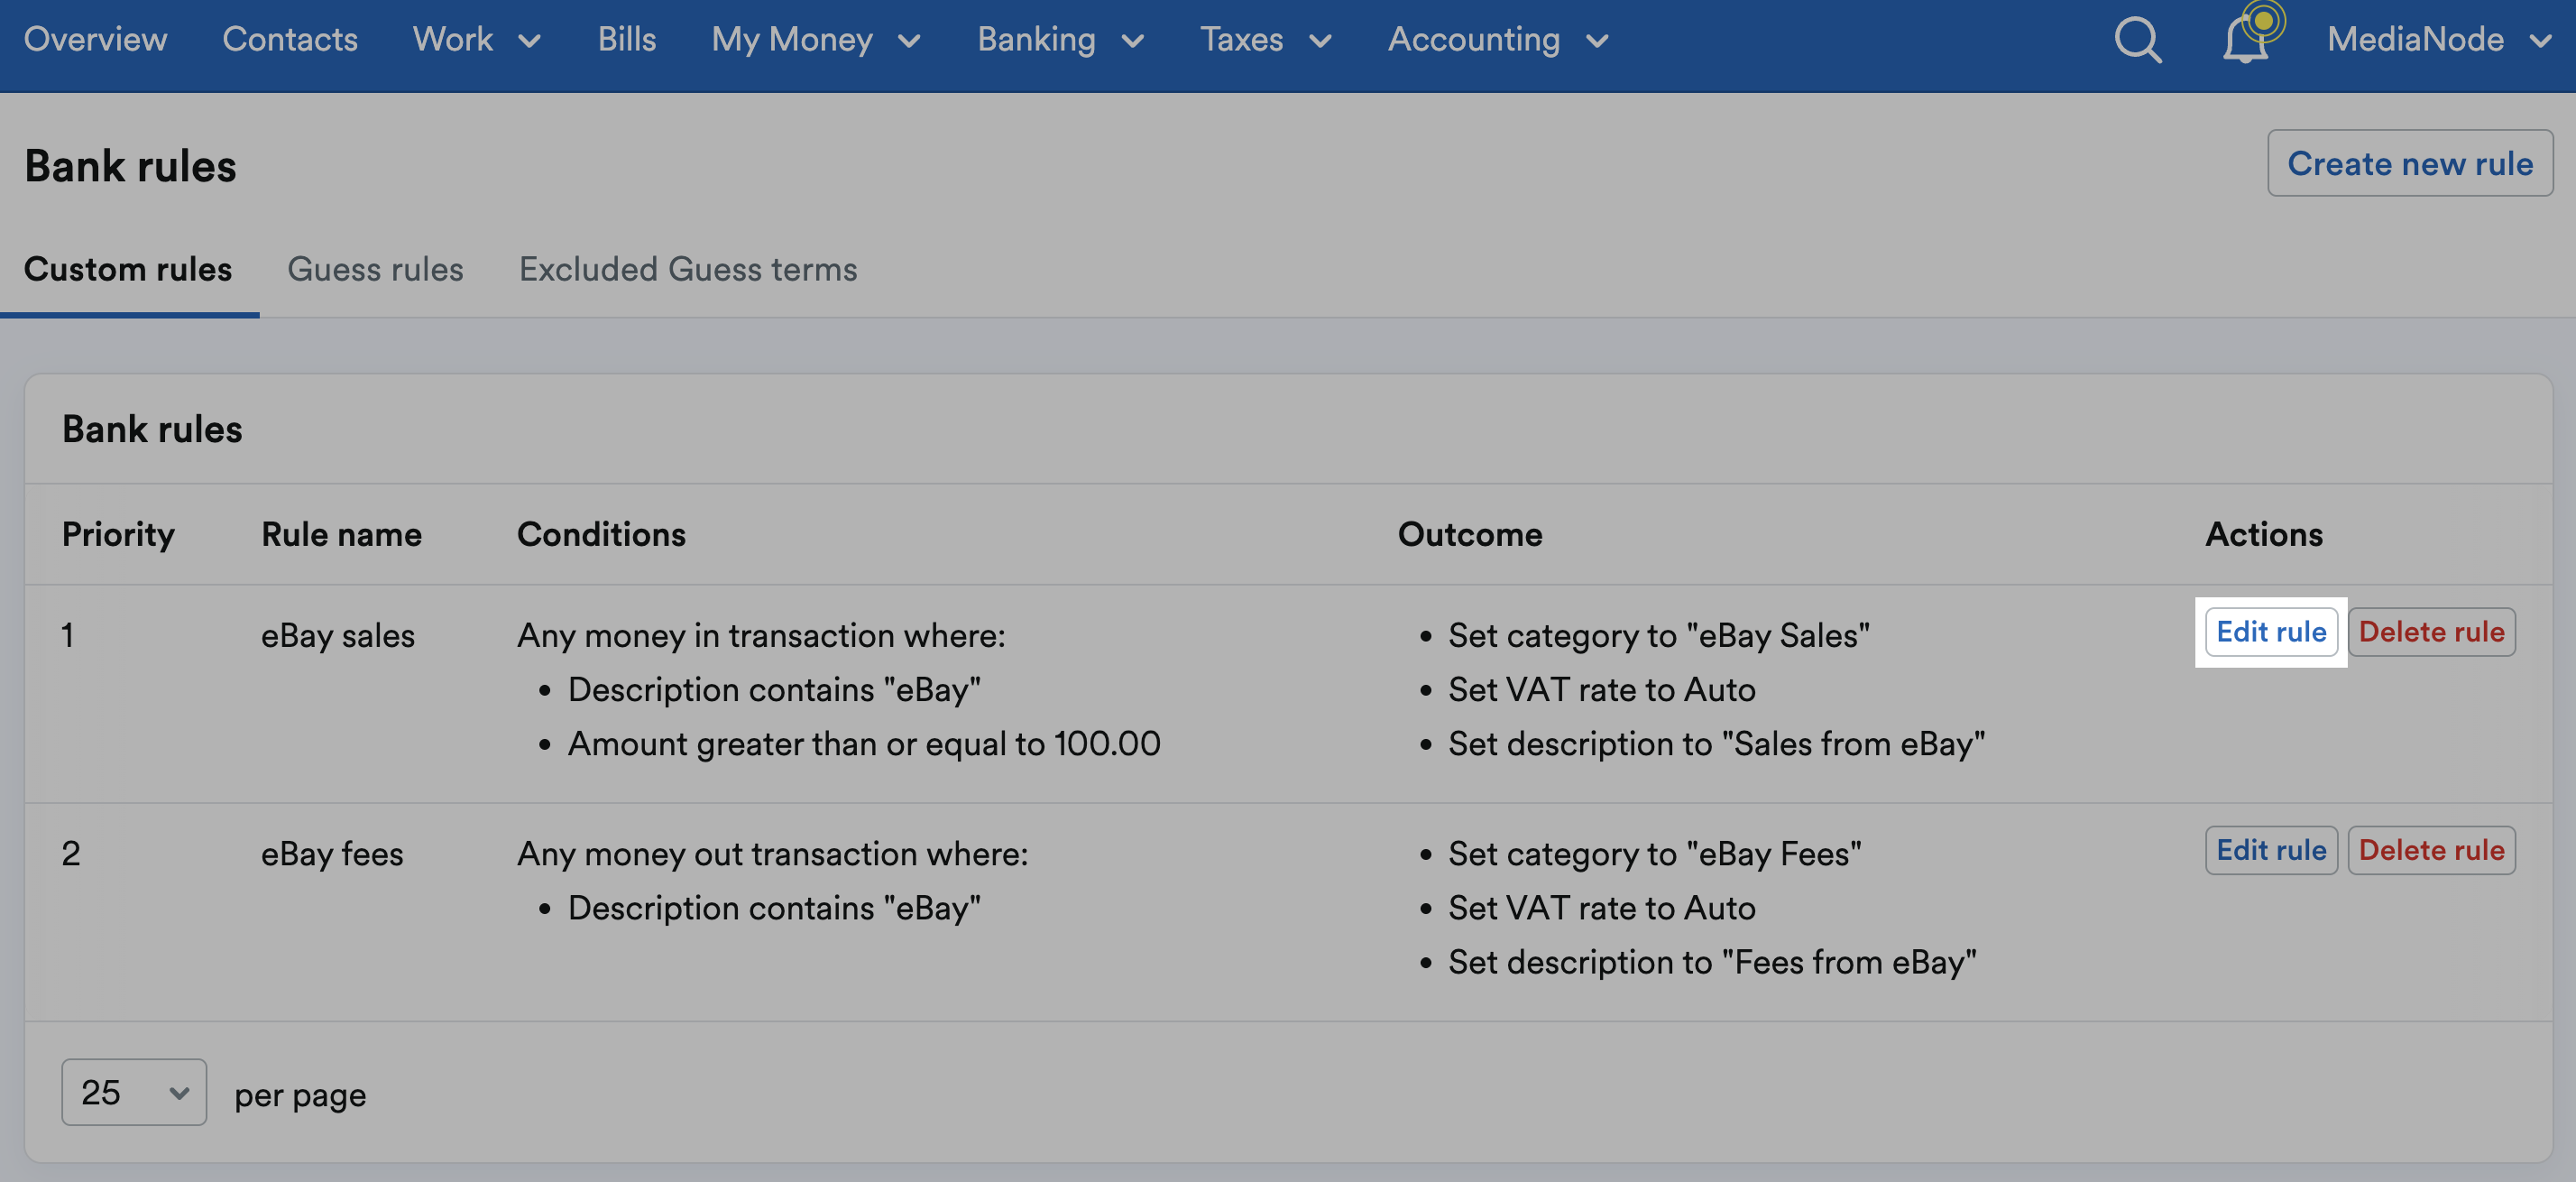Open the 25 per page dropdown
The image size is (2576, 1182).
pos(134,1092)
